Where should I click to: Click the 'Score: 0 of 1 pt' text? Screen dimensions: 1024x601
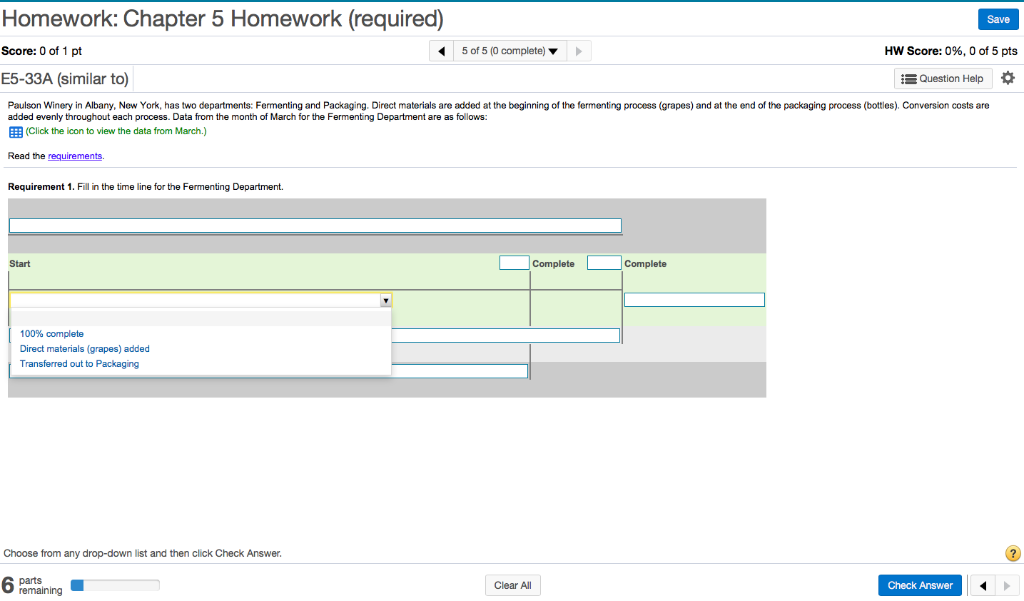click(41, 51)
